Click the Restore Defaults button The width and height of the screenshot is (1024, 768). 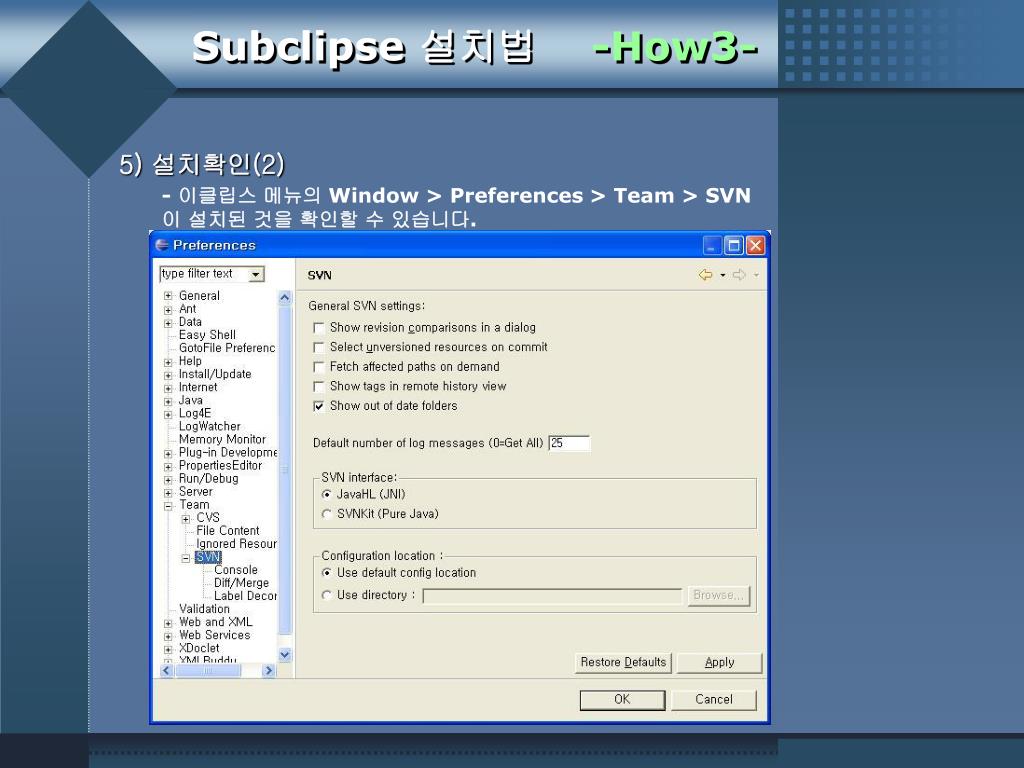pos(624,662)
